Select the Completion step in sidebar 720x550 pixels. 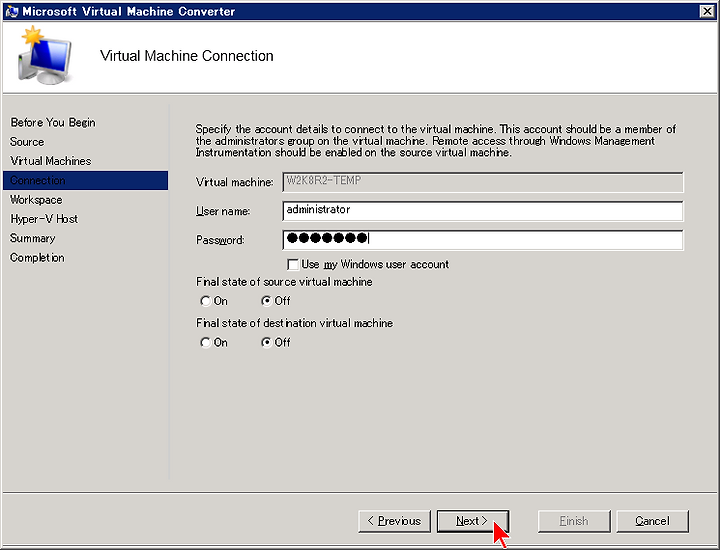[x=37, y=258]
